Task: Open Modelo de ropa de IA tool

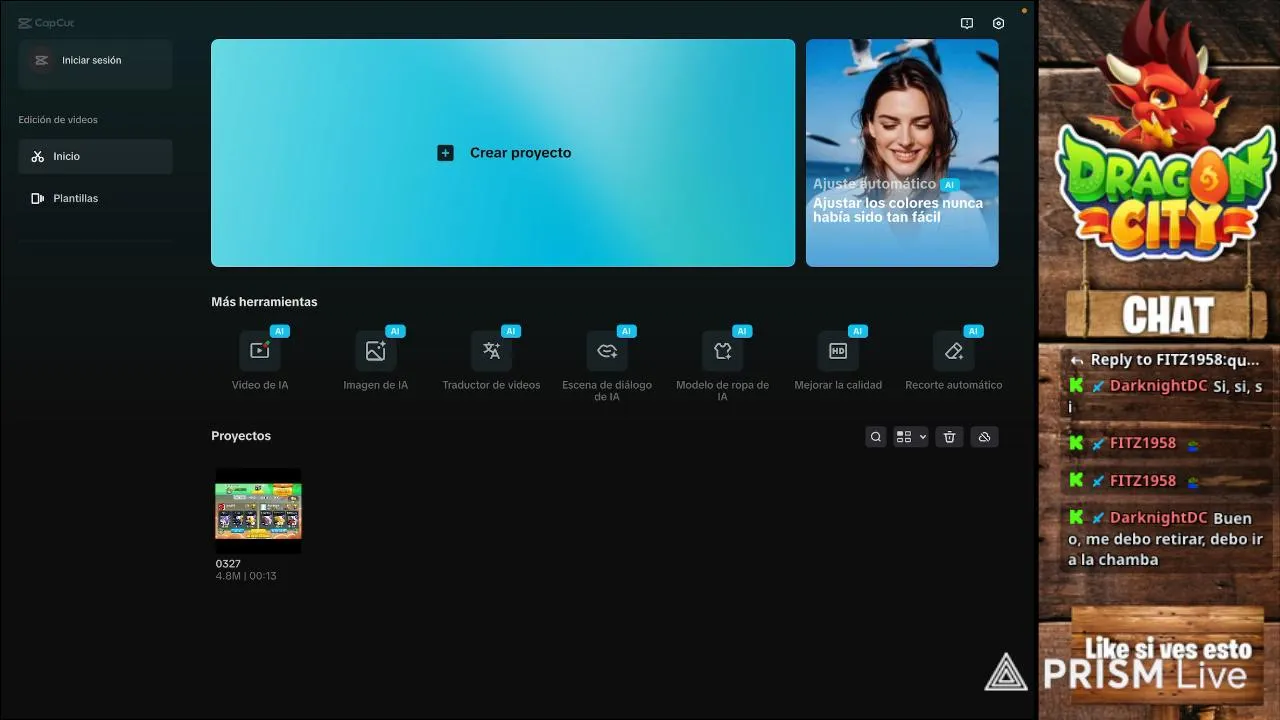Action: coord(722,351)
